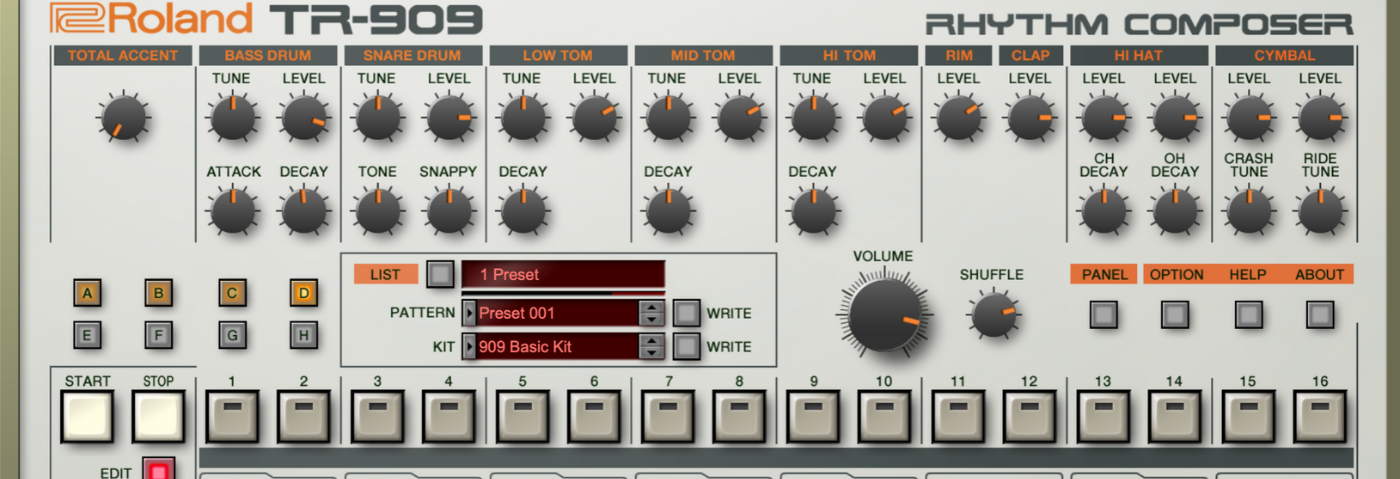The image size is (1400, 479).
Task: Select pattern bank C
Action: (232, 293)
